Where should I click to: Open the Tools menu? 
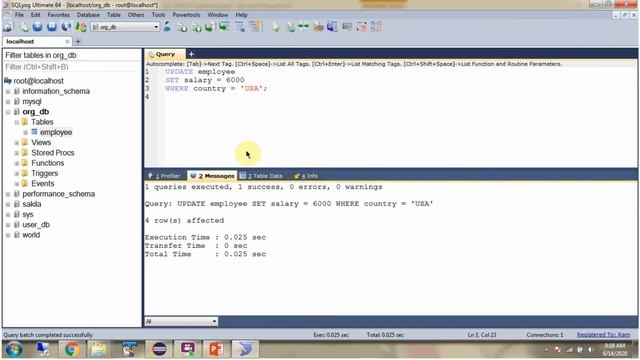158,15
